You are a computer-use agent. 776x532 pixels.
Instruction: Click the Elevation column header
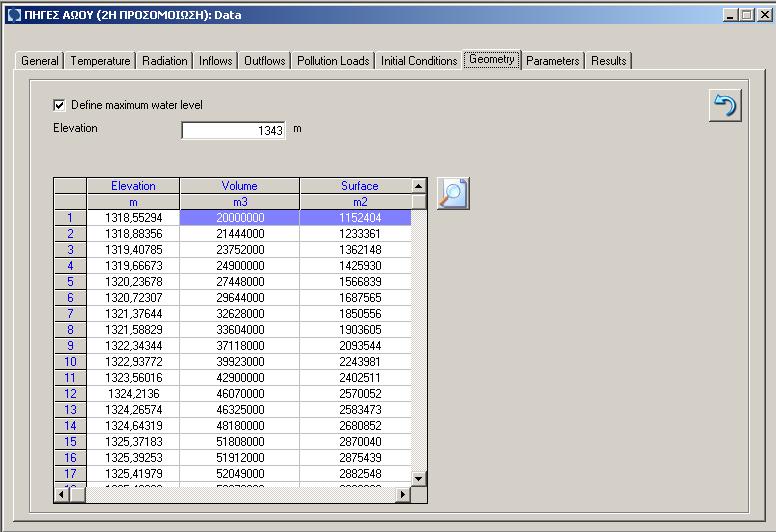133,186
